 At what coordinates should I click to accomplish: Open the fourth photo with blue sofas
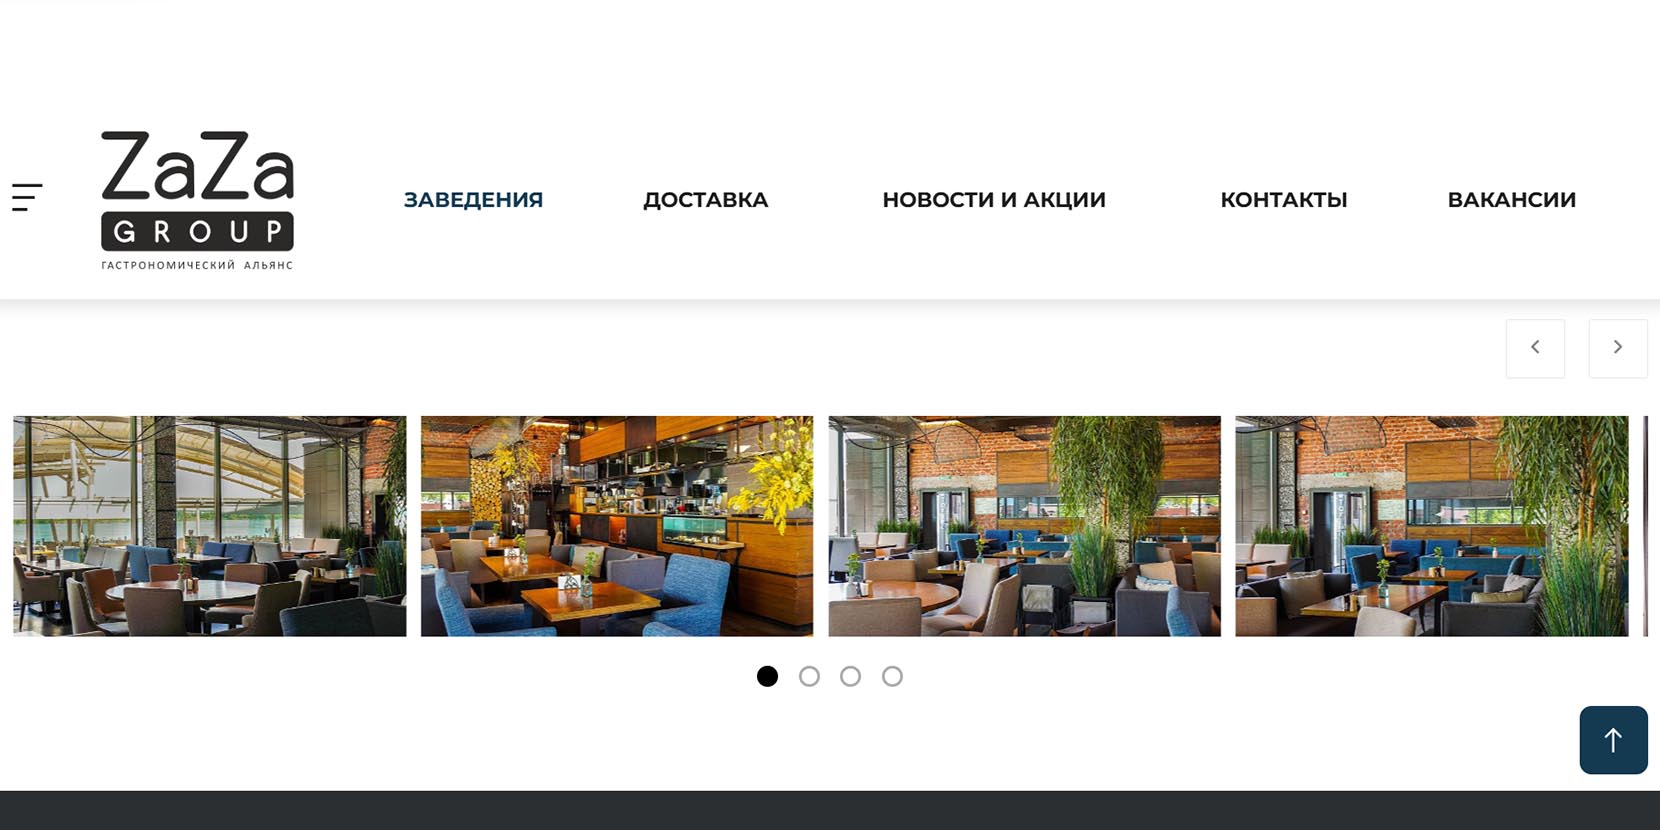(x=1432, y=526)
